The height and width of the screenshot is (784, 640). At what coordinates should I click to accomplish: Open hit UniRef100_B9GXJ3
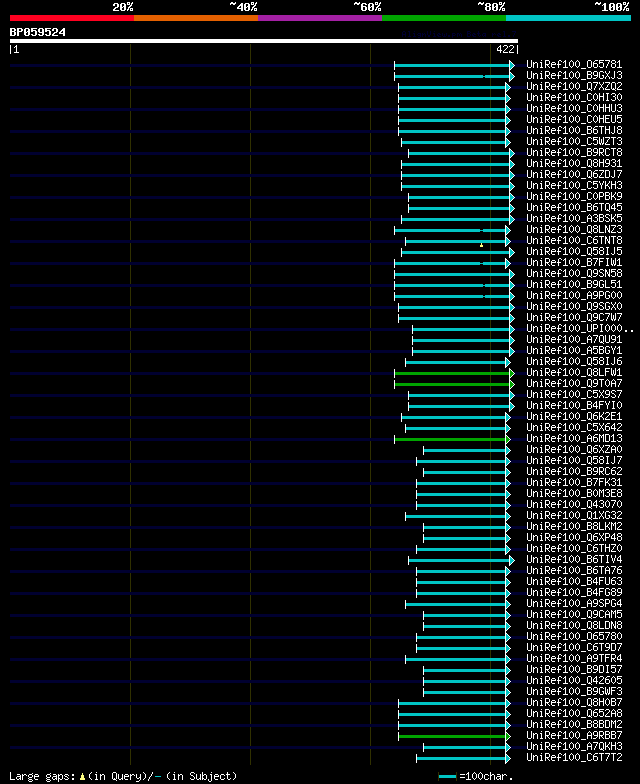pos(574,76)
